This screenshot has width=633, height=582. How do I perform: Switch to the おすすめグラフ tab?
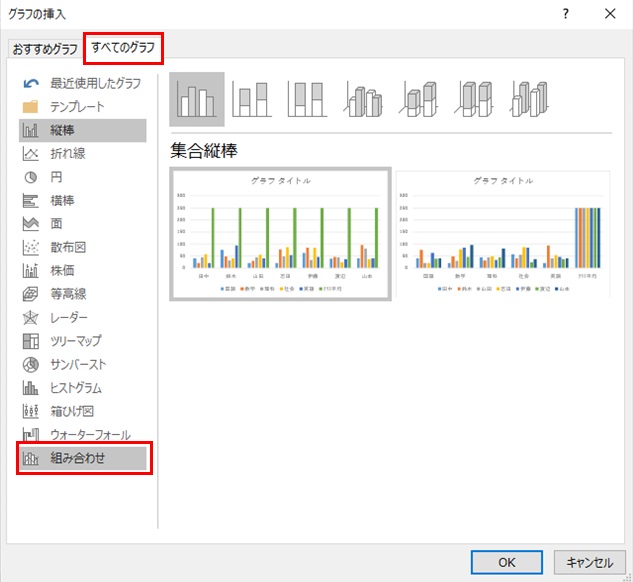[45, 49]
